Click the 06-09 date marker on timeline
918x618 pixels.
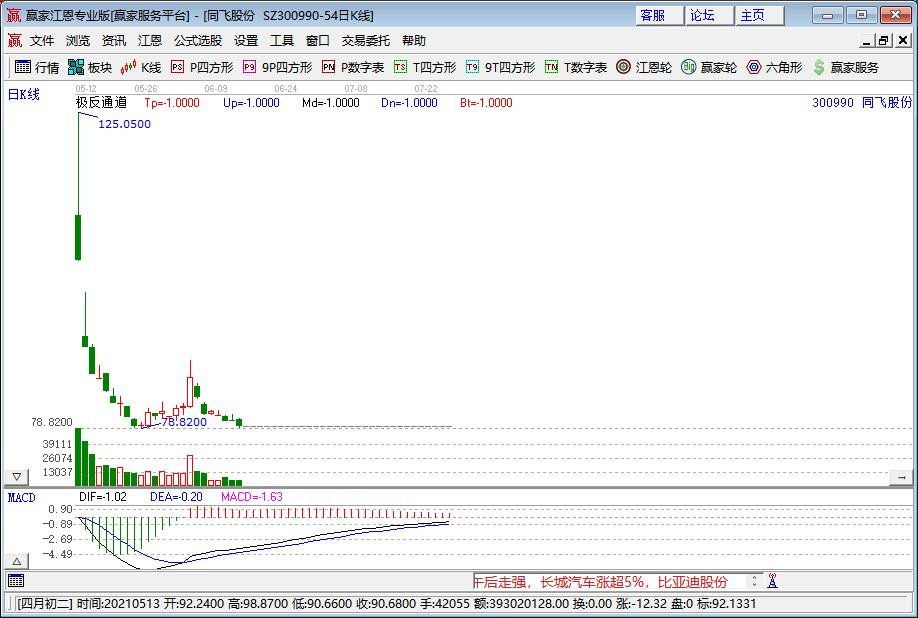pyautogui.click(x=216, y=88)
